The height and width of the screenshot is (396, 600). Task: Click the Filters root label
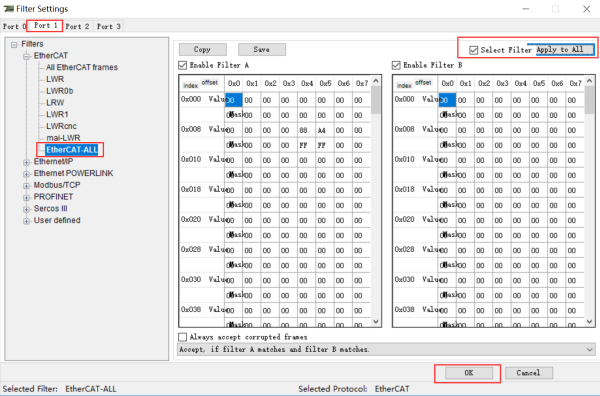(32, 44)
